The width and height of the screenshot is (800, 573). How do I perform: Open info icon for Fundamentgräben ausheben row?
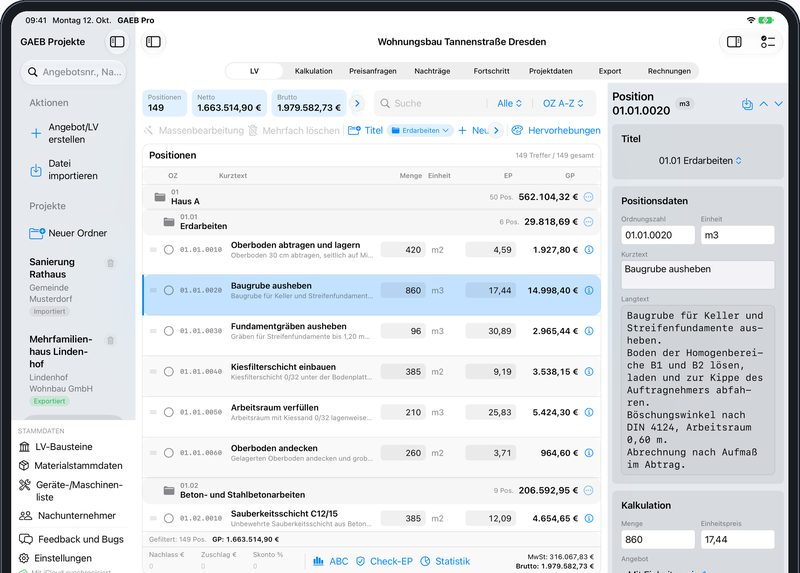tap(589, 331)
